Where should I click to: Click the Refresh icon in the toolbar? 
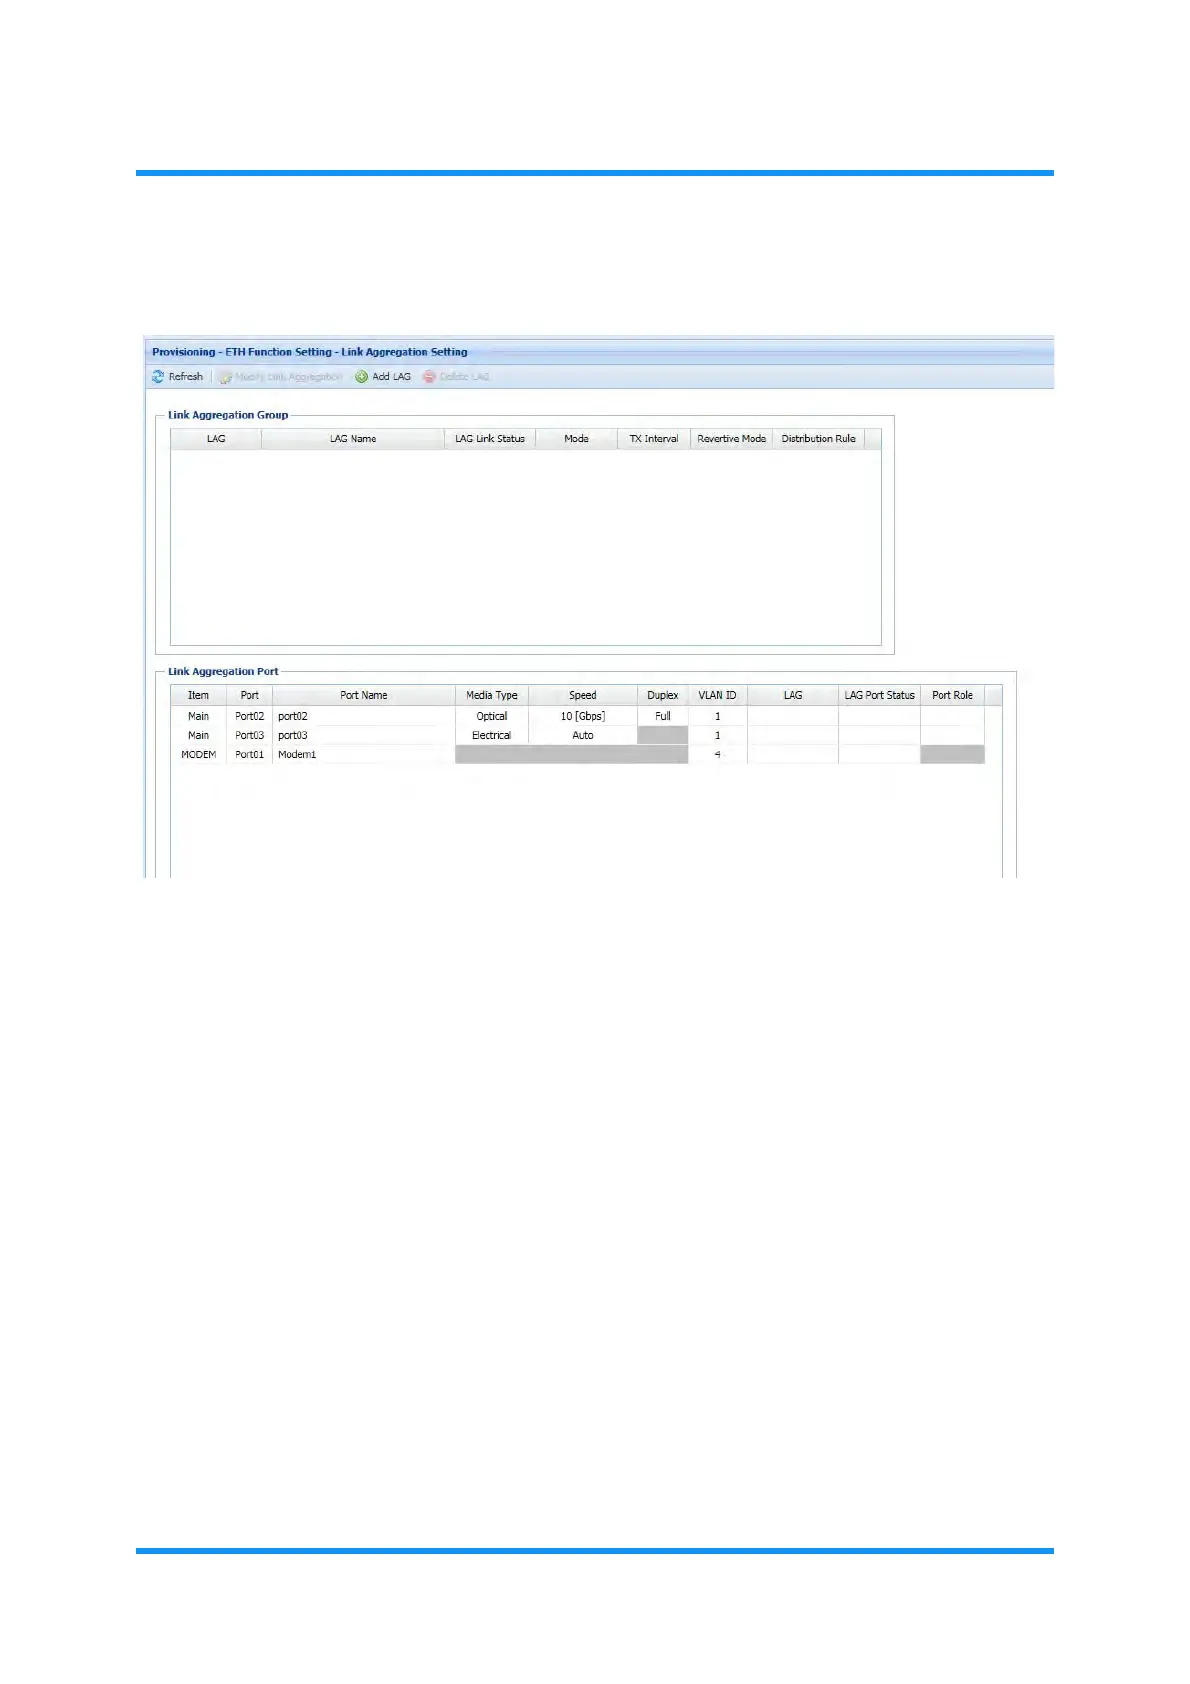pos(158,377)
